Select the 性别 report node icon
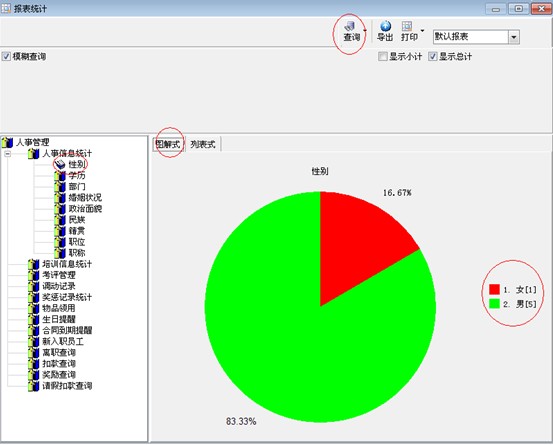This screenshot has height=445, width=553. 60,164
